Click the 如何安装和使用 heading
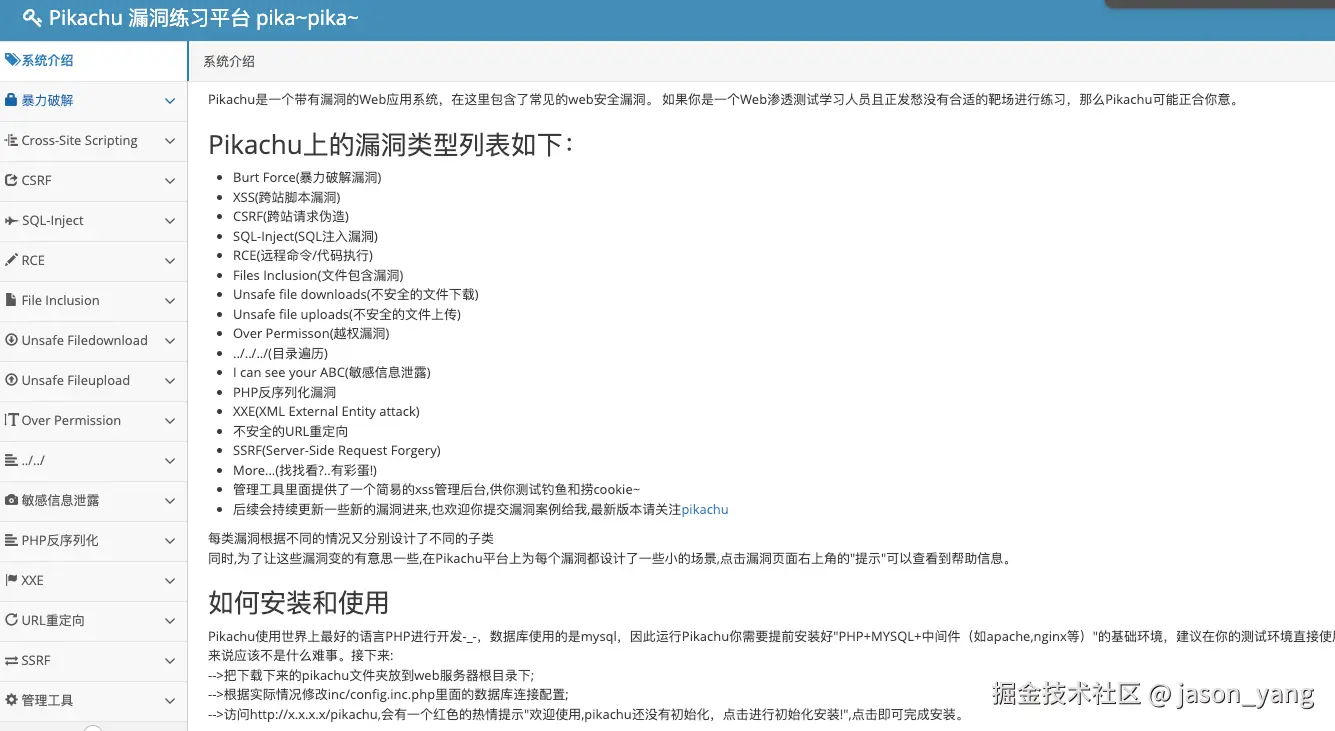1335x731 pixels. pyautogui.click(x=298, y=602)
